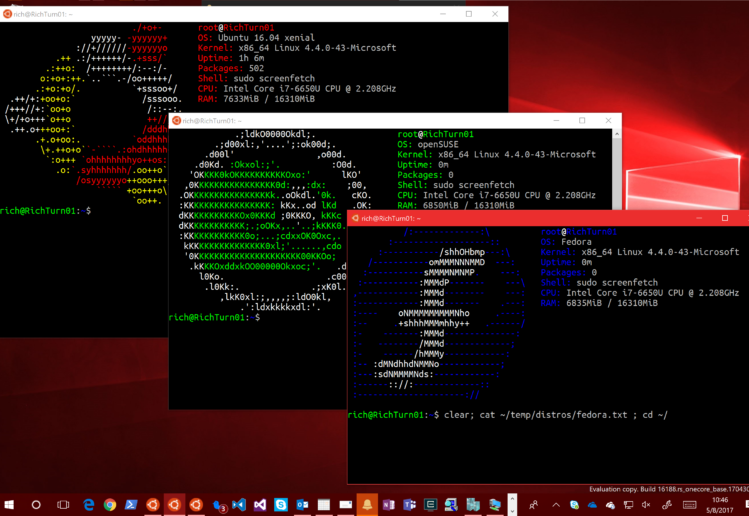
Task: Expand hidden system tray icons chevron
Action: (x=556, y=505)
